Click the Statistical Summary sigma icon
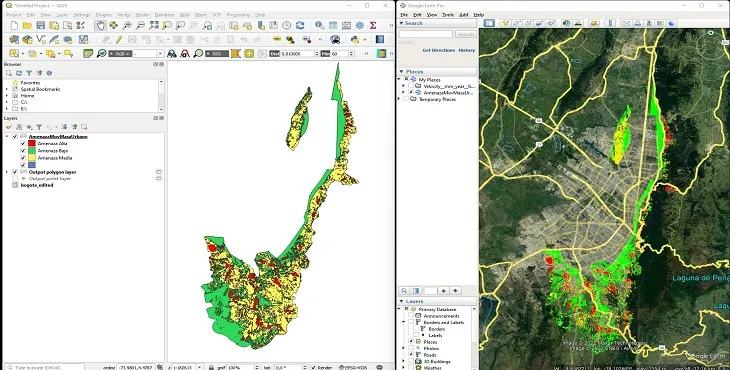This screenshot has width=730, height=370. click(373, 25)
